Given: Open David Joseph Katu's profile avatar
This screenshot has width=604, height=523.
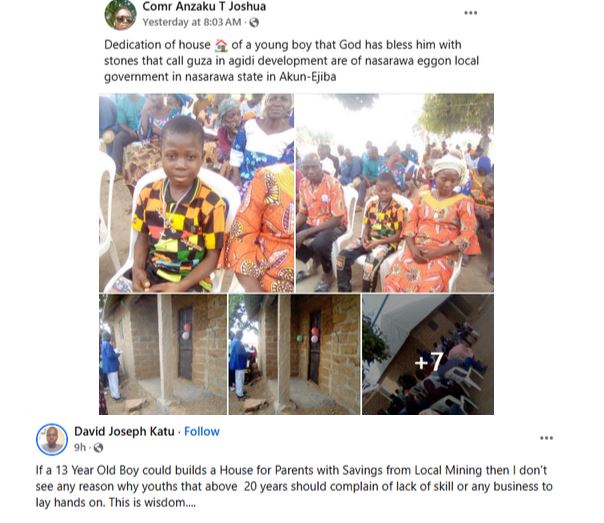Looking at the screenshot, I should [52, 439].
